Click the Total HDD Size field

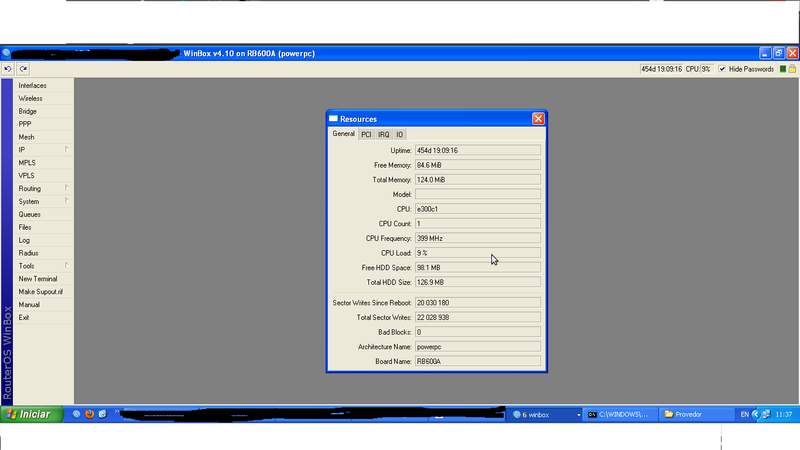(x=478, y=282)
